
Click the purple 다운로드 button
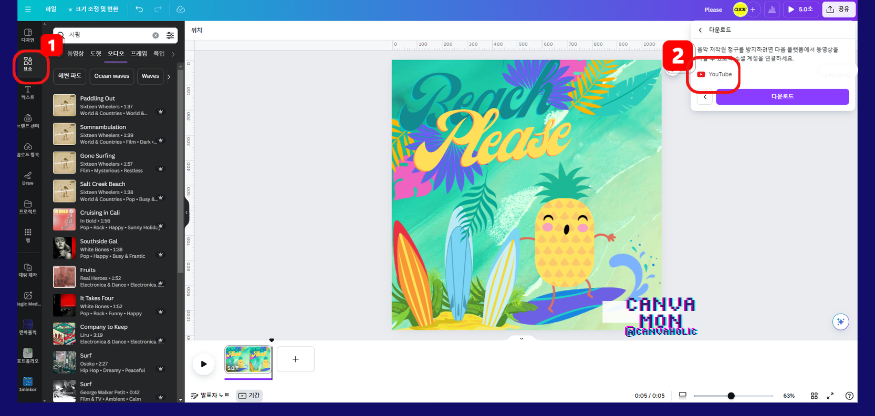coord(782,97)
